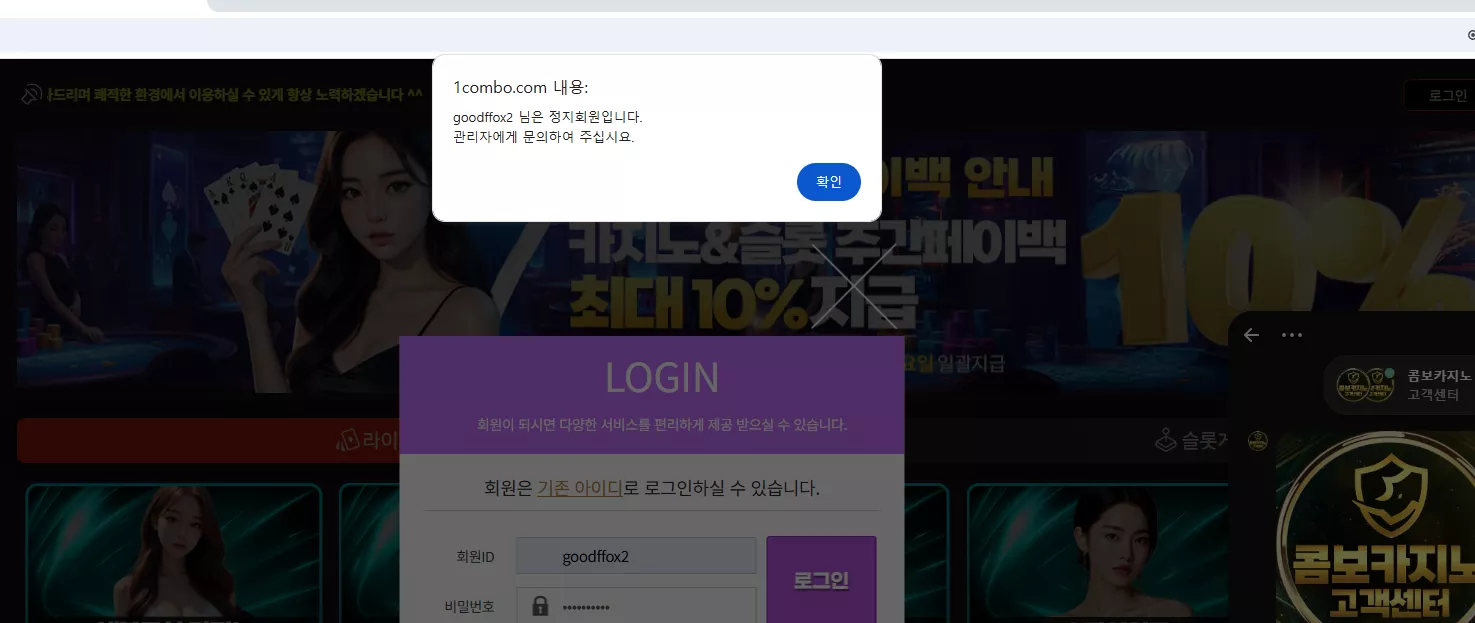The width and height of the screenshot is (1475, 623).
Task: Open the 기존 아이디 link
Action: [580, 489]
